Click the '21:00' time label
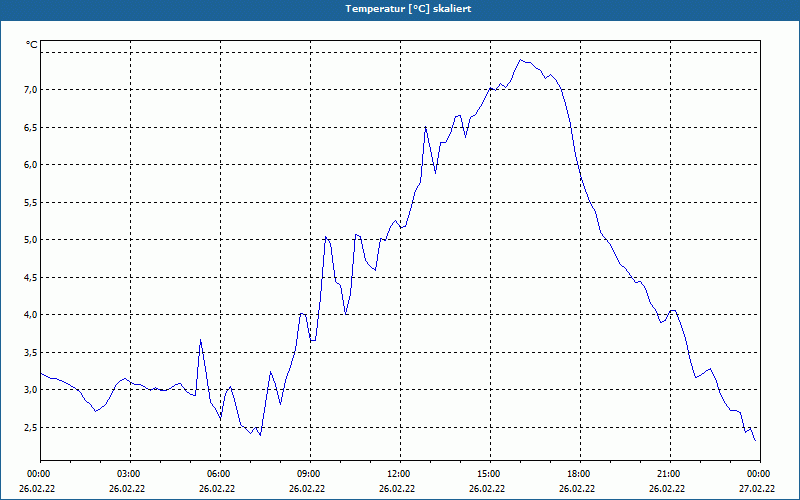The image size is (800, 500). 670,474
